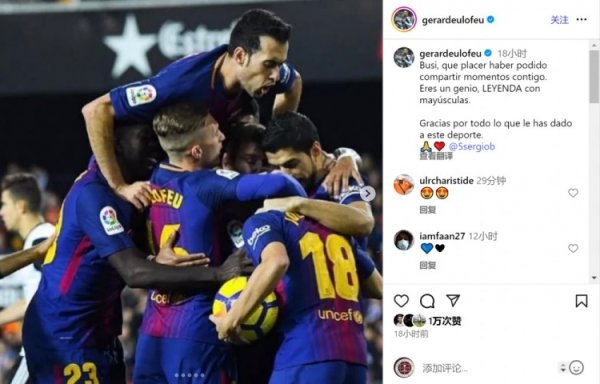
Task: Open comments with the speech bubble icon
Action: tap(427, 301)
